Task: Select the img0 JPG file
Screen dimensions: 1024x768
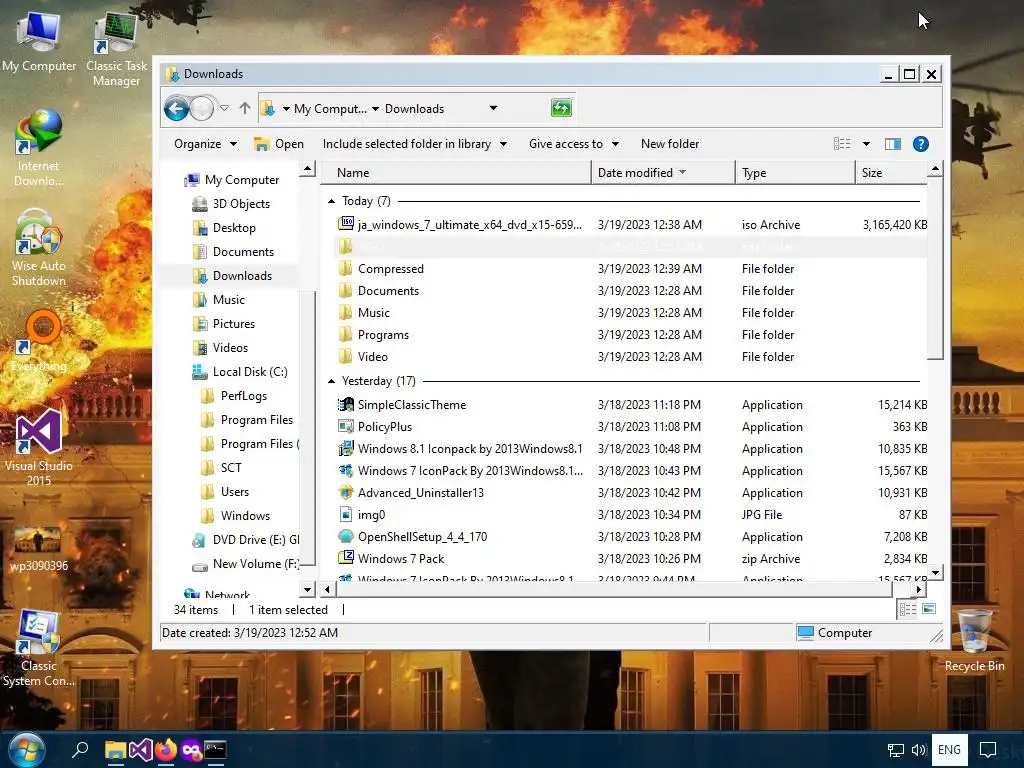Action: click(x=632, y=515)
